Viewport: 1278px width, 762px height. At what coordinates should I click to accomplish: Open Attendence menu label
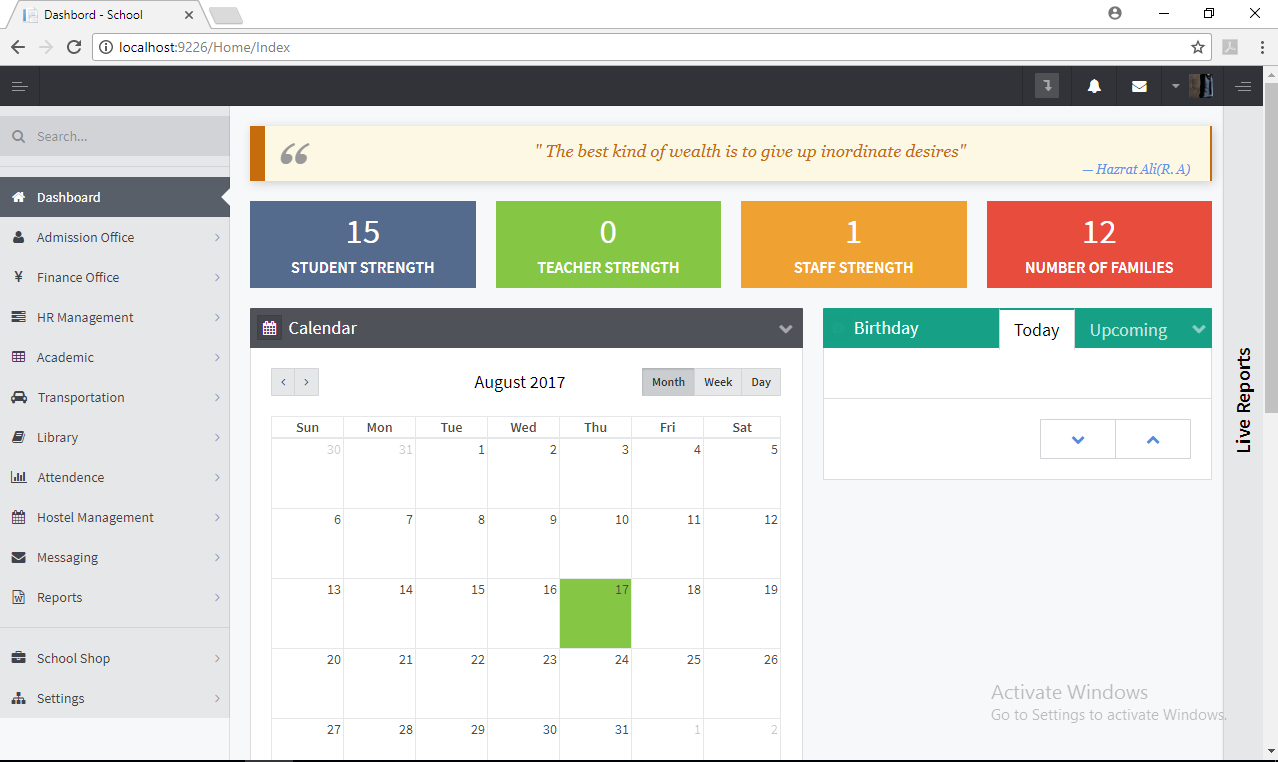(71, 477)
